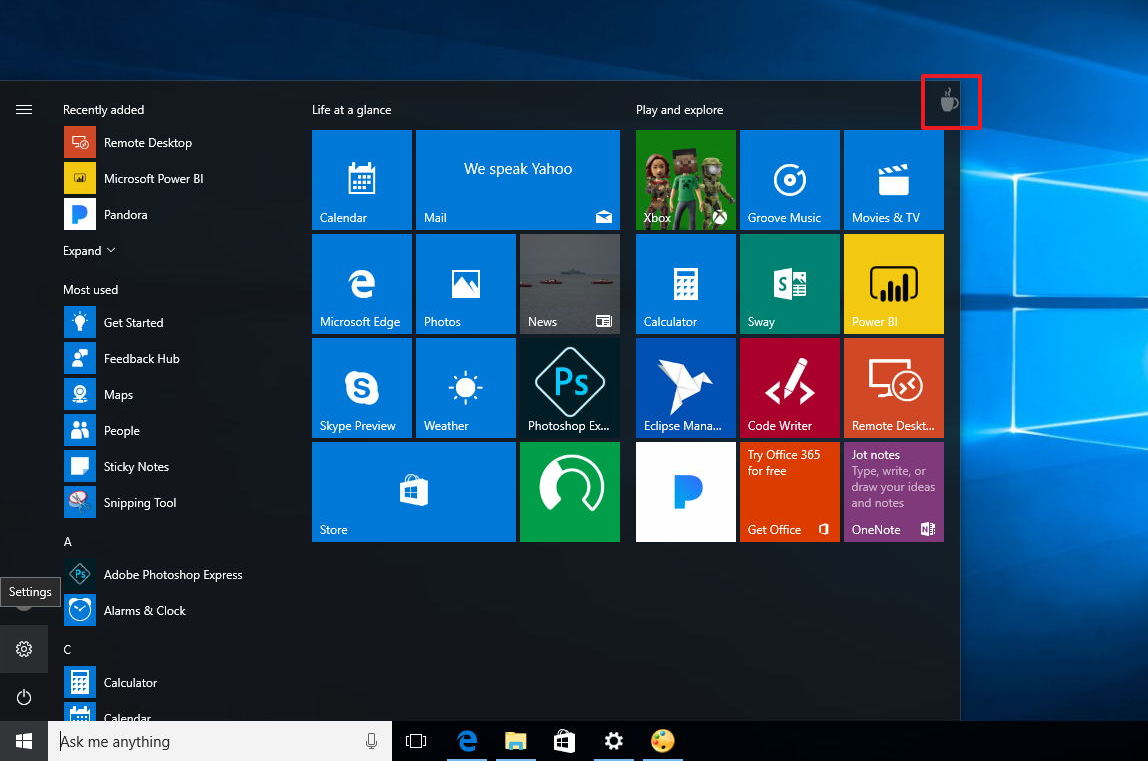Open Settings gear on the taskbar
Viewport: 1148px width, 761px height.
614,741
